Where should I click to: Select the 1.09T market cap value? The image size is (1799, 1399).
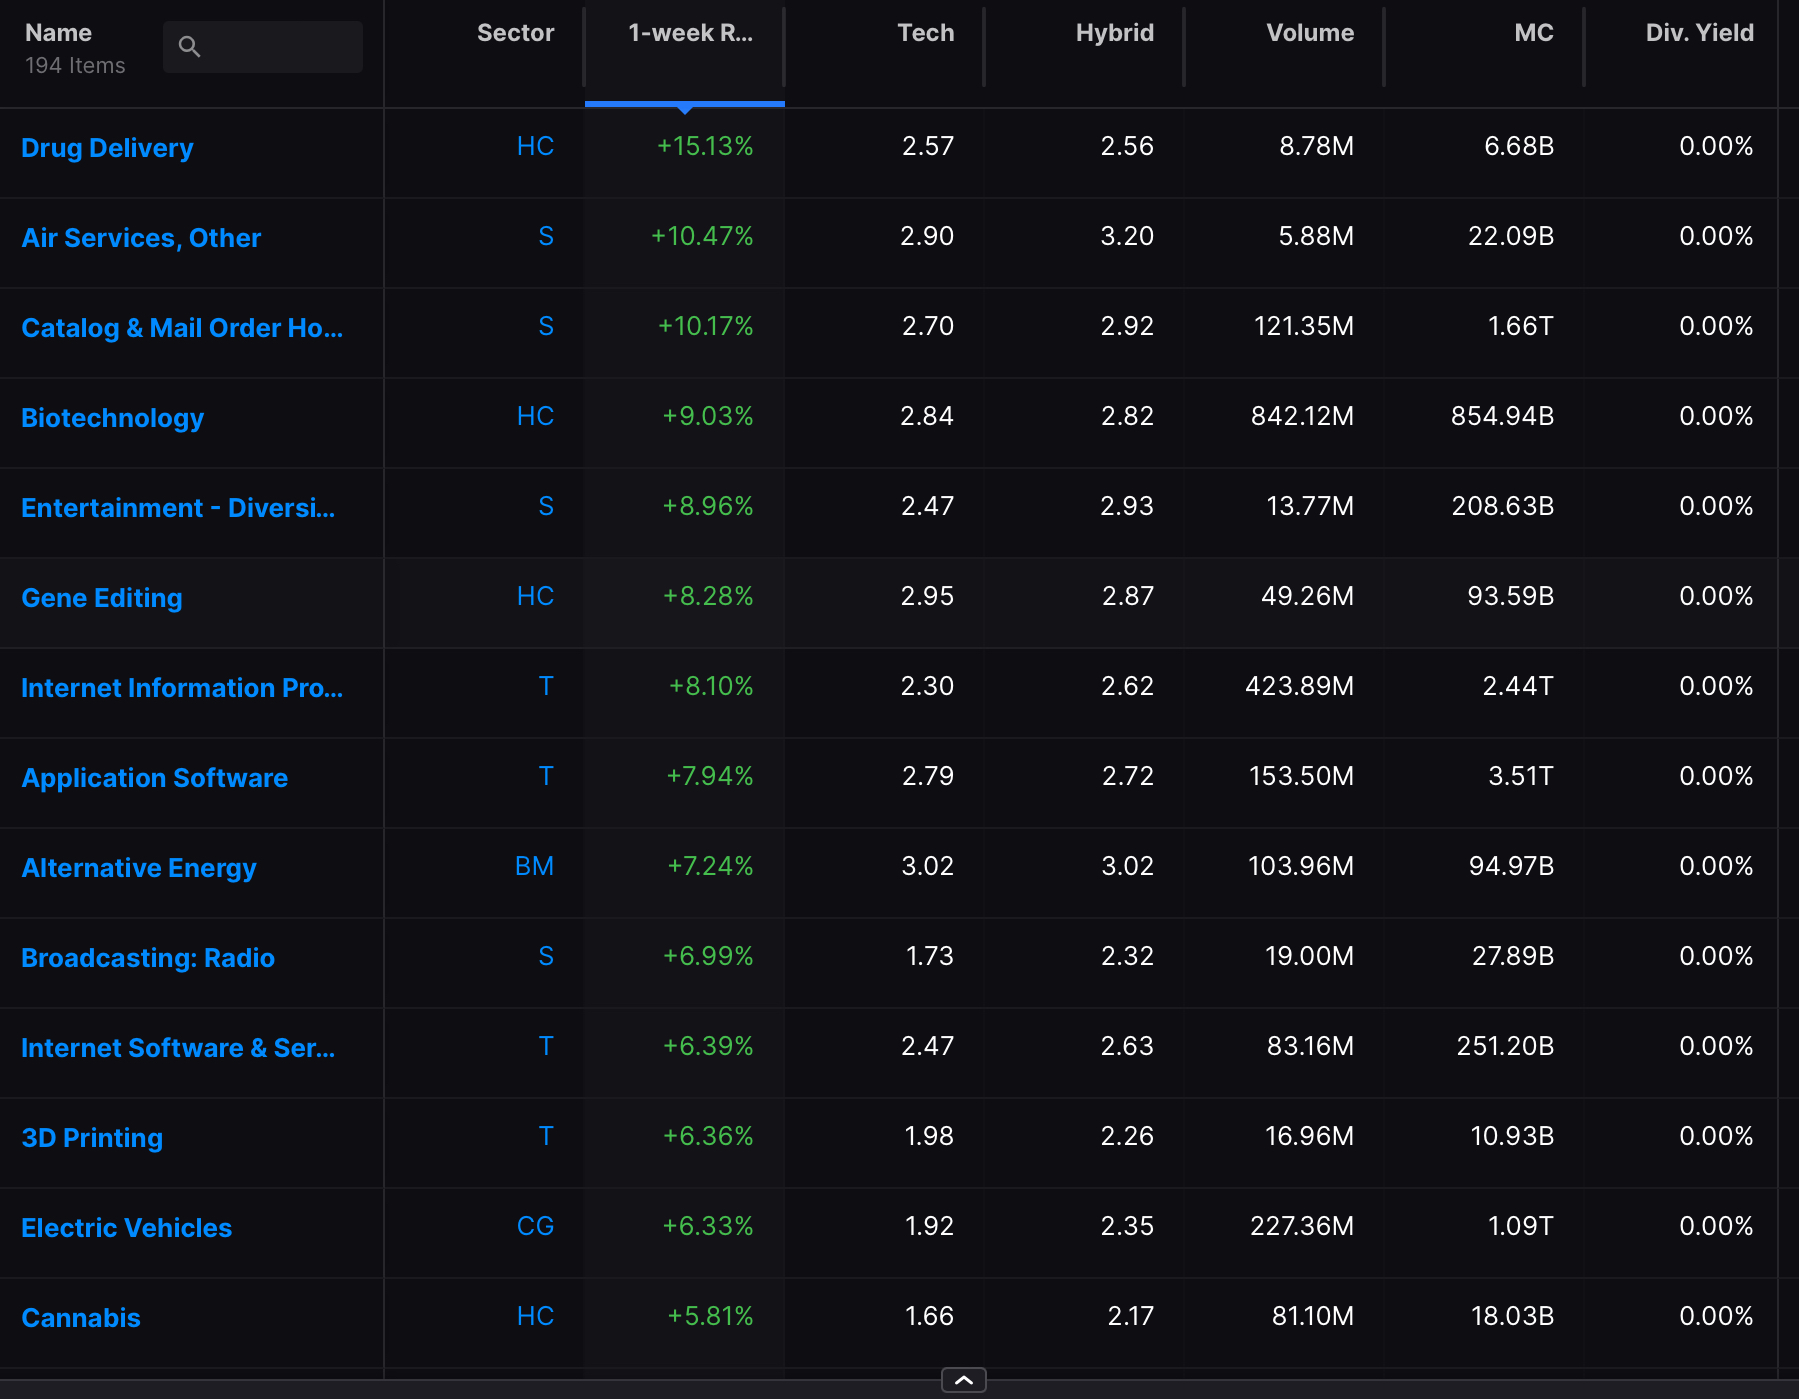[x=1521, y=1226]
